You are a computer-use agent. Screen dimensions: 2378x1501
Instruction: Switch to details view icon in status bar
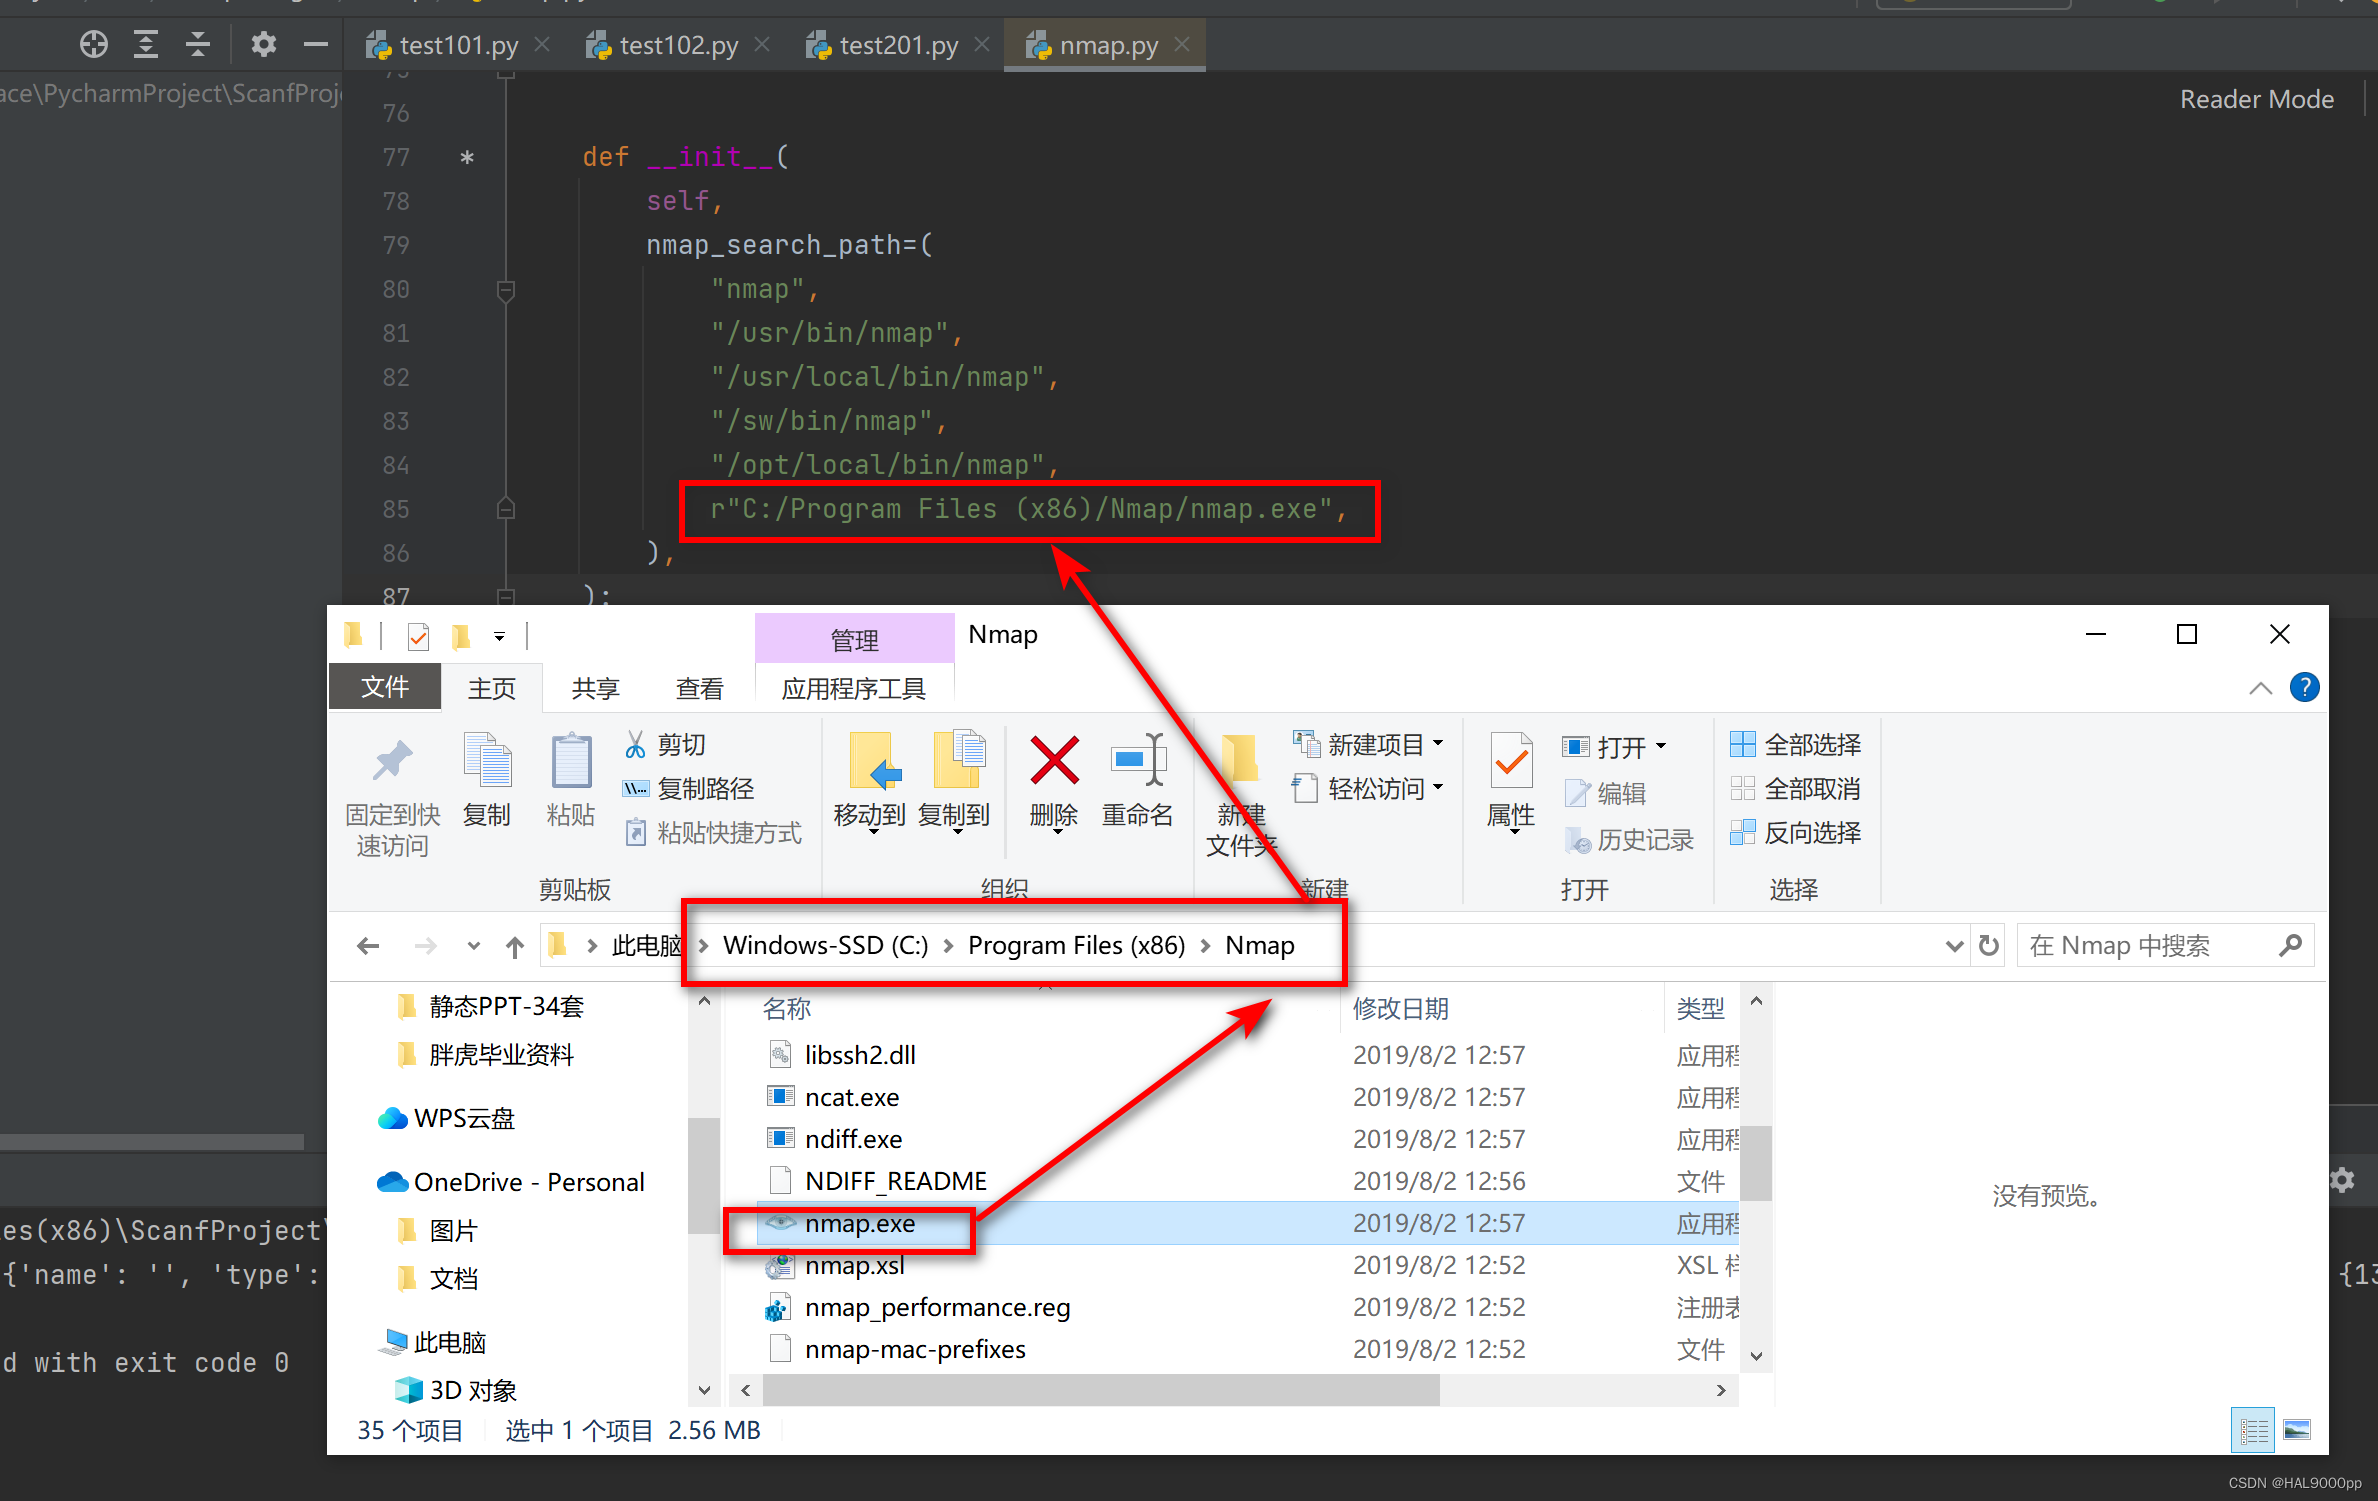tap(2253, 1430)
